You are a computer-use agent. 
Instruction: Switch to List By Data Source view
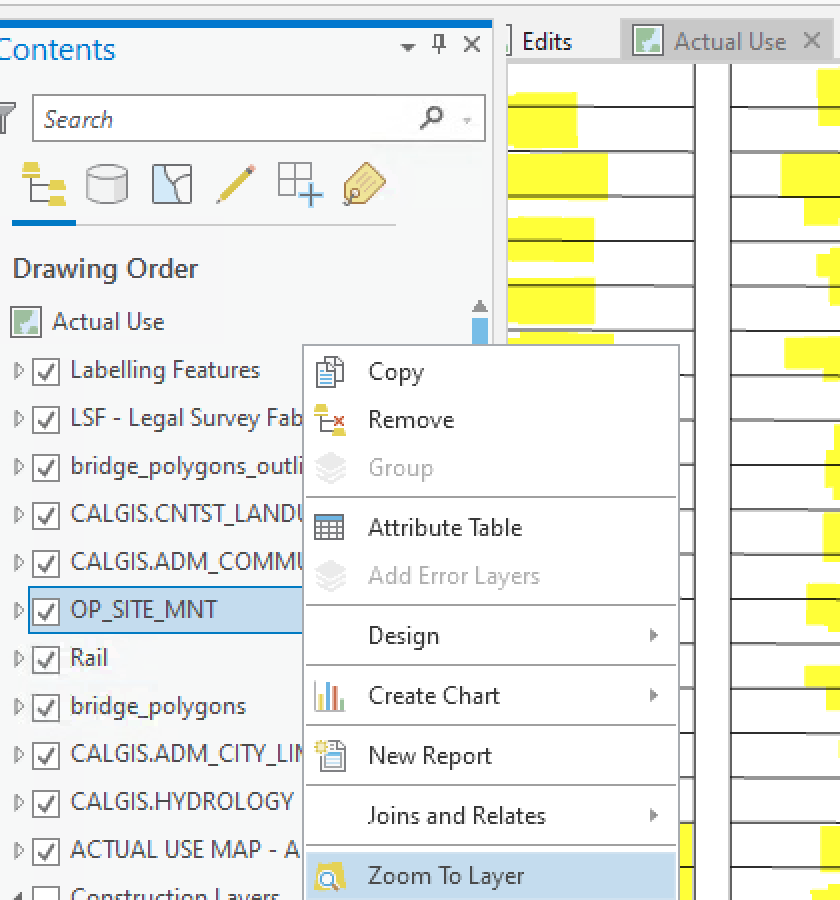click(105, 183)
